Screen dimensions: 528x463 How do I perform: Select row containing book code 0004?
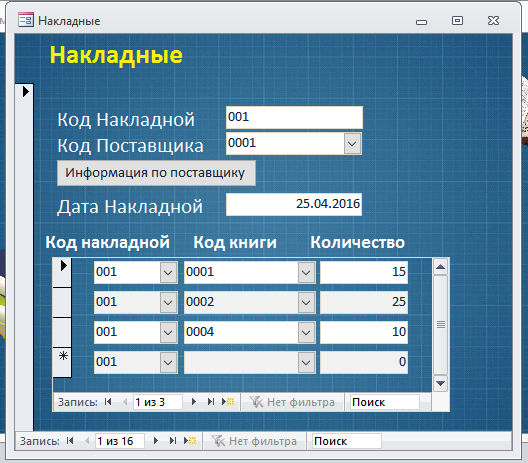(x=62, y=332)
